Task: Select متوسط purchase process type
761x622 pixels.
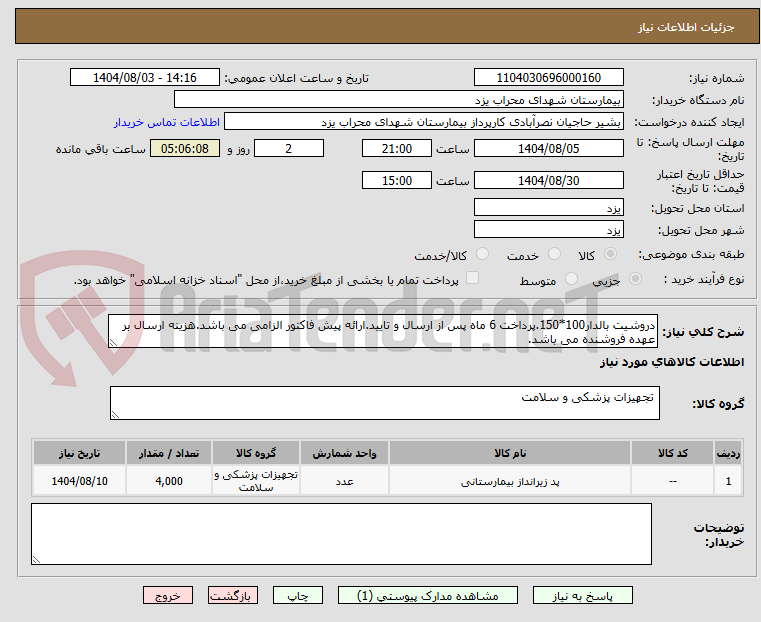Action: click(572, 280)
